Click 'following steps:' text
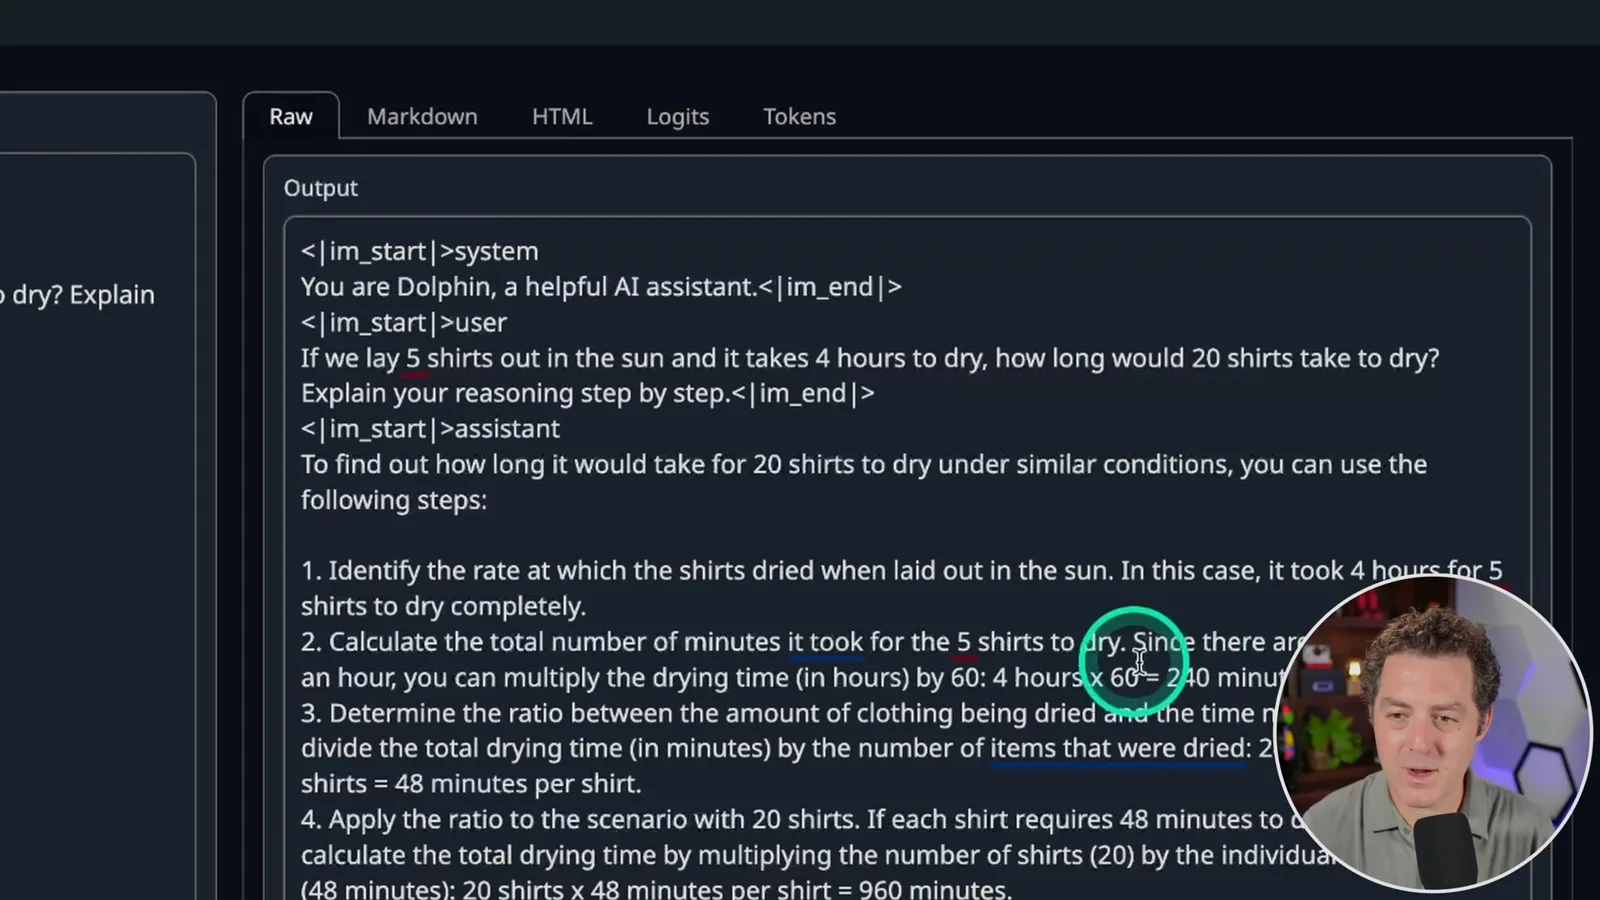The image size is (1600, 900). [x=394, y=500]
